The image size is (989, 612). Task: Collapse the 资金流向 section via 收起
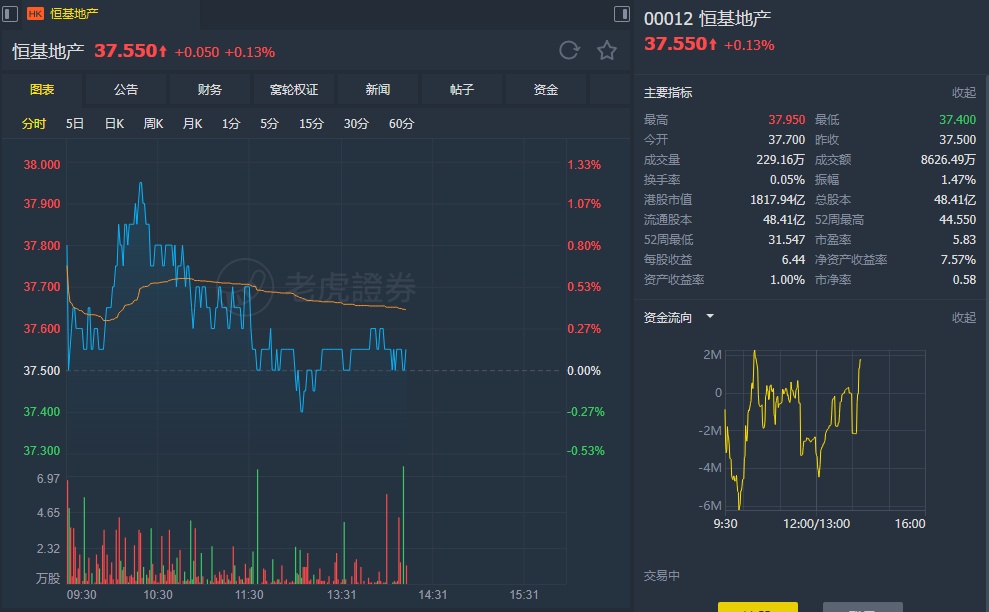963,318
